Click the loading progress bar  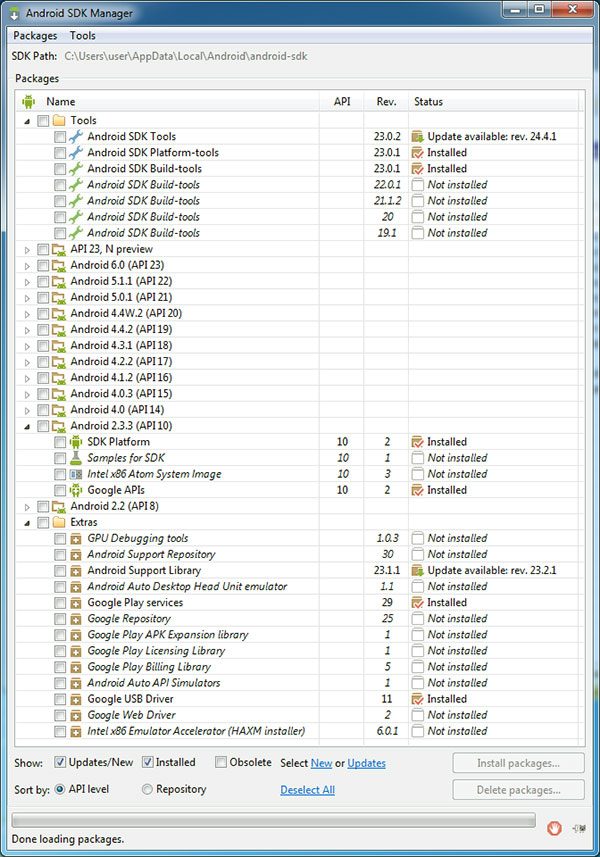click(273, 820)
